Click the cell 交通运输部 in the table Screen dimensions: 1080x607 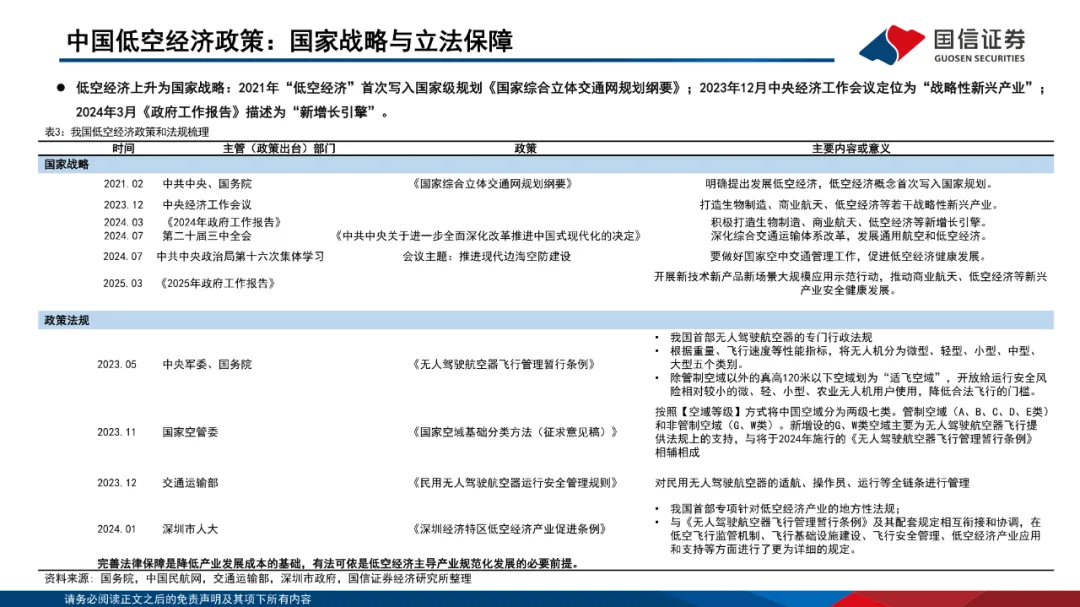[x=190, y=483]
